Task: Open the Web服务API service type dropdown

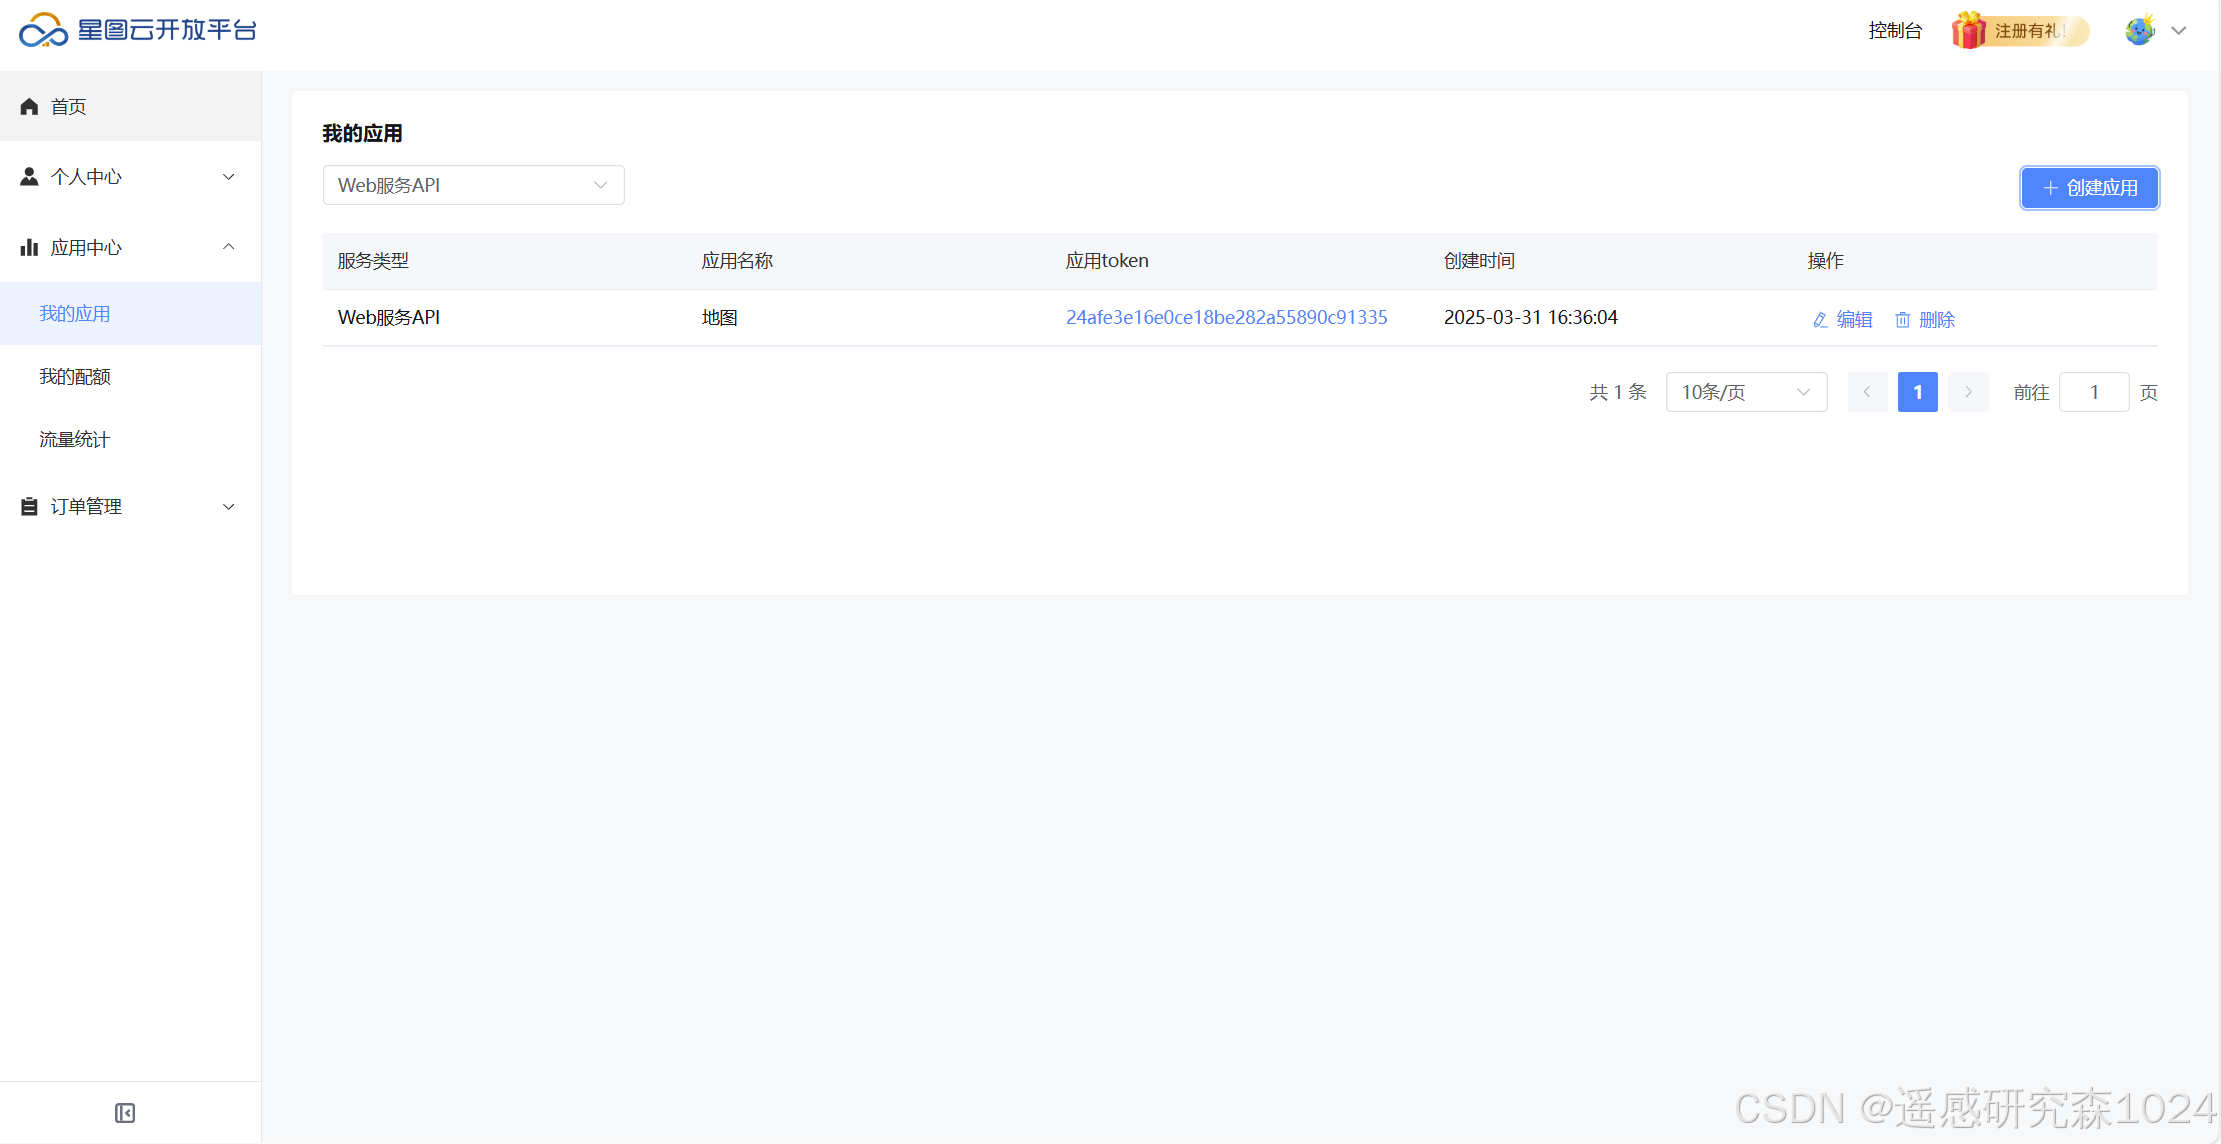Action: [x=473, y=185]
